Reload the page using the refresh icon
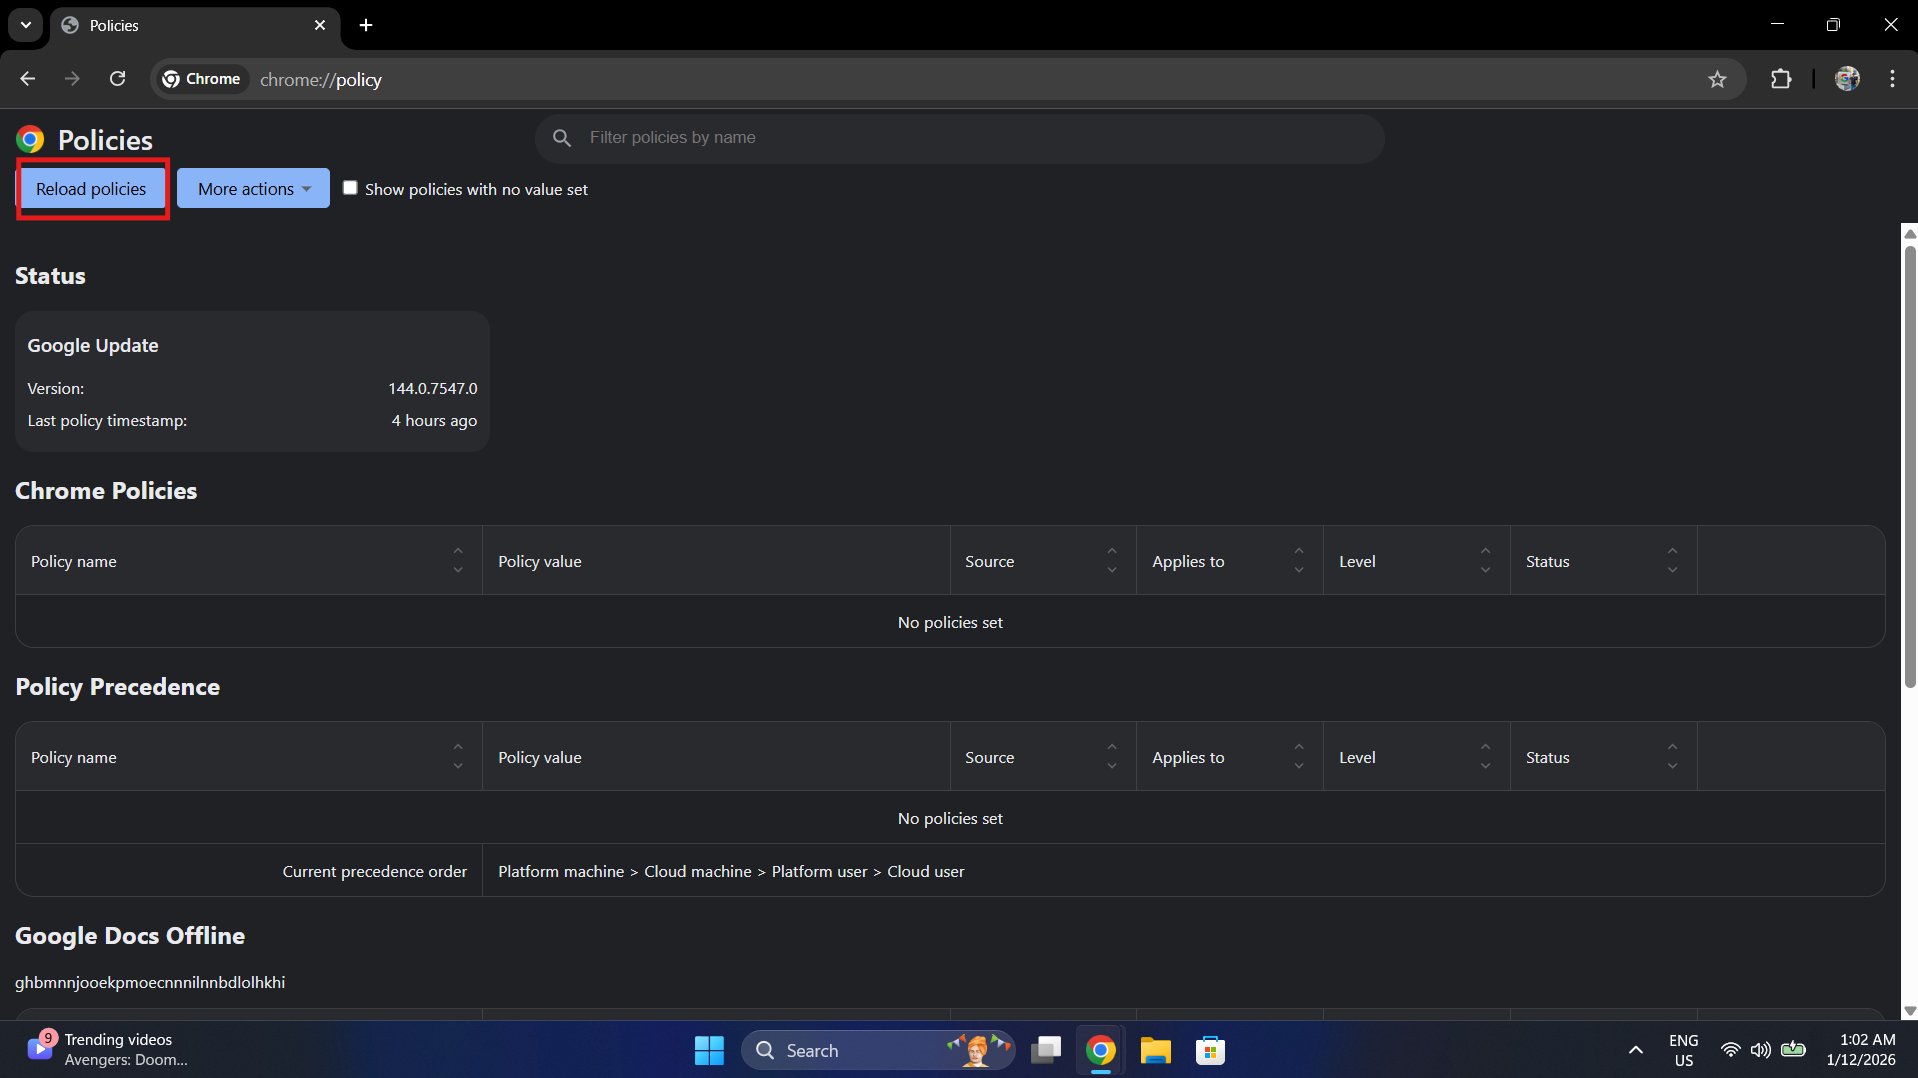1918x1078 pixels. pos(117,80)
